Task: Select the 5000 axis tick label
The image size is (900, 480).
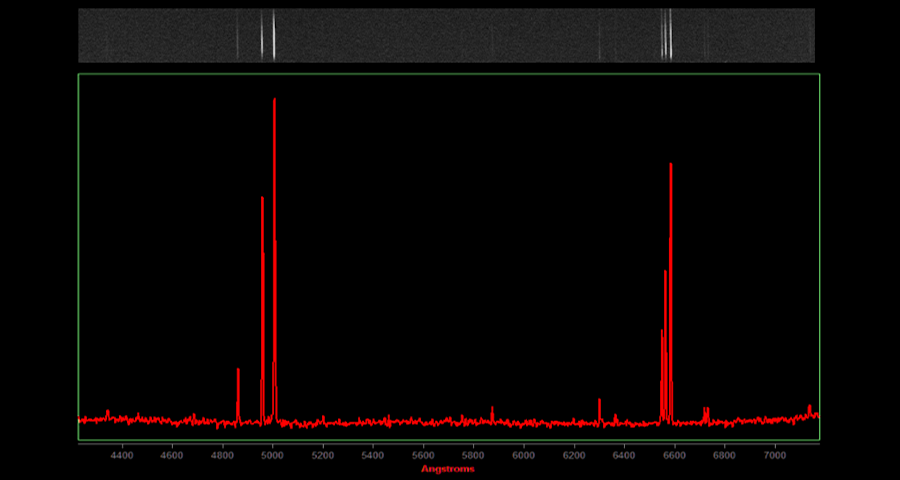Action: point(273,455)
